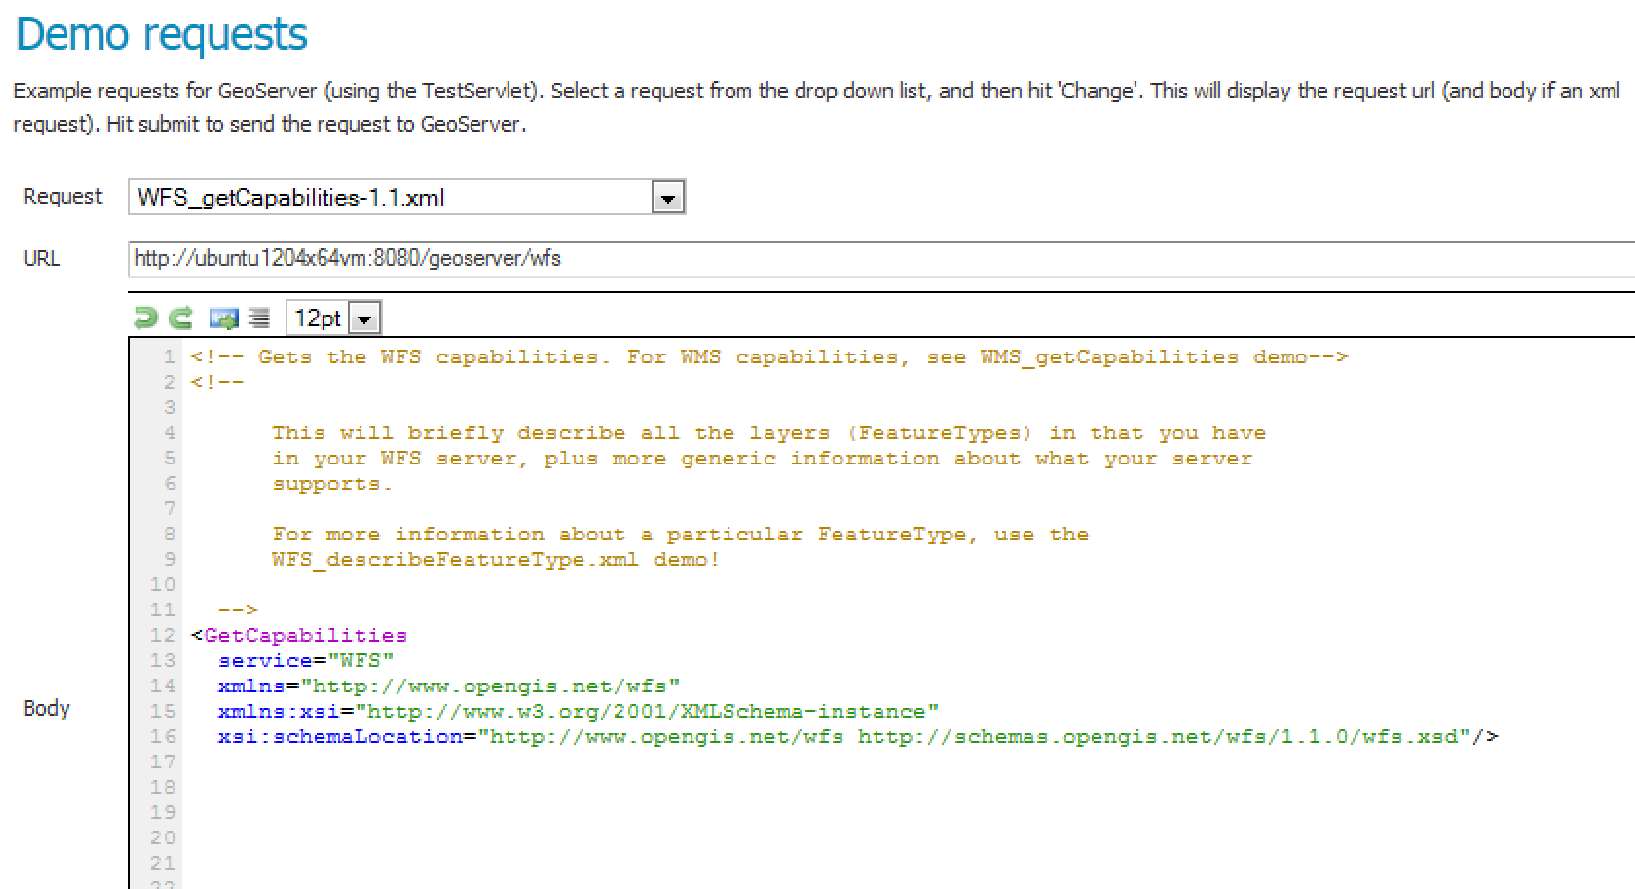The width and height of the screenshot is (1635, 889).
Task: Click the comment closing '-->' on line 11
Action: coord(238,610)
